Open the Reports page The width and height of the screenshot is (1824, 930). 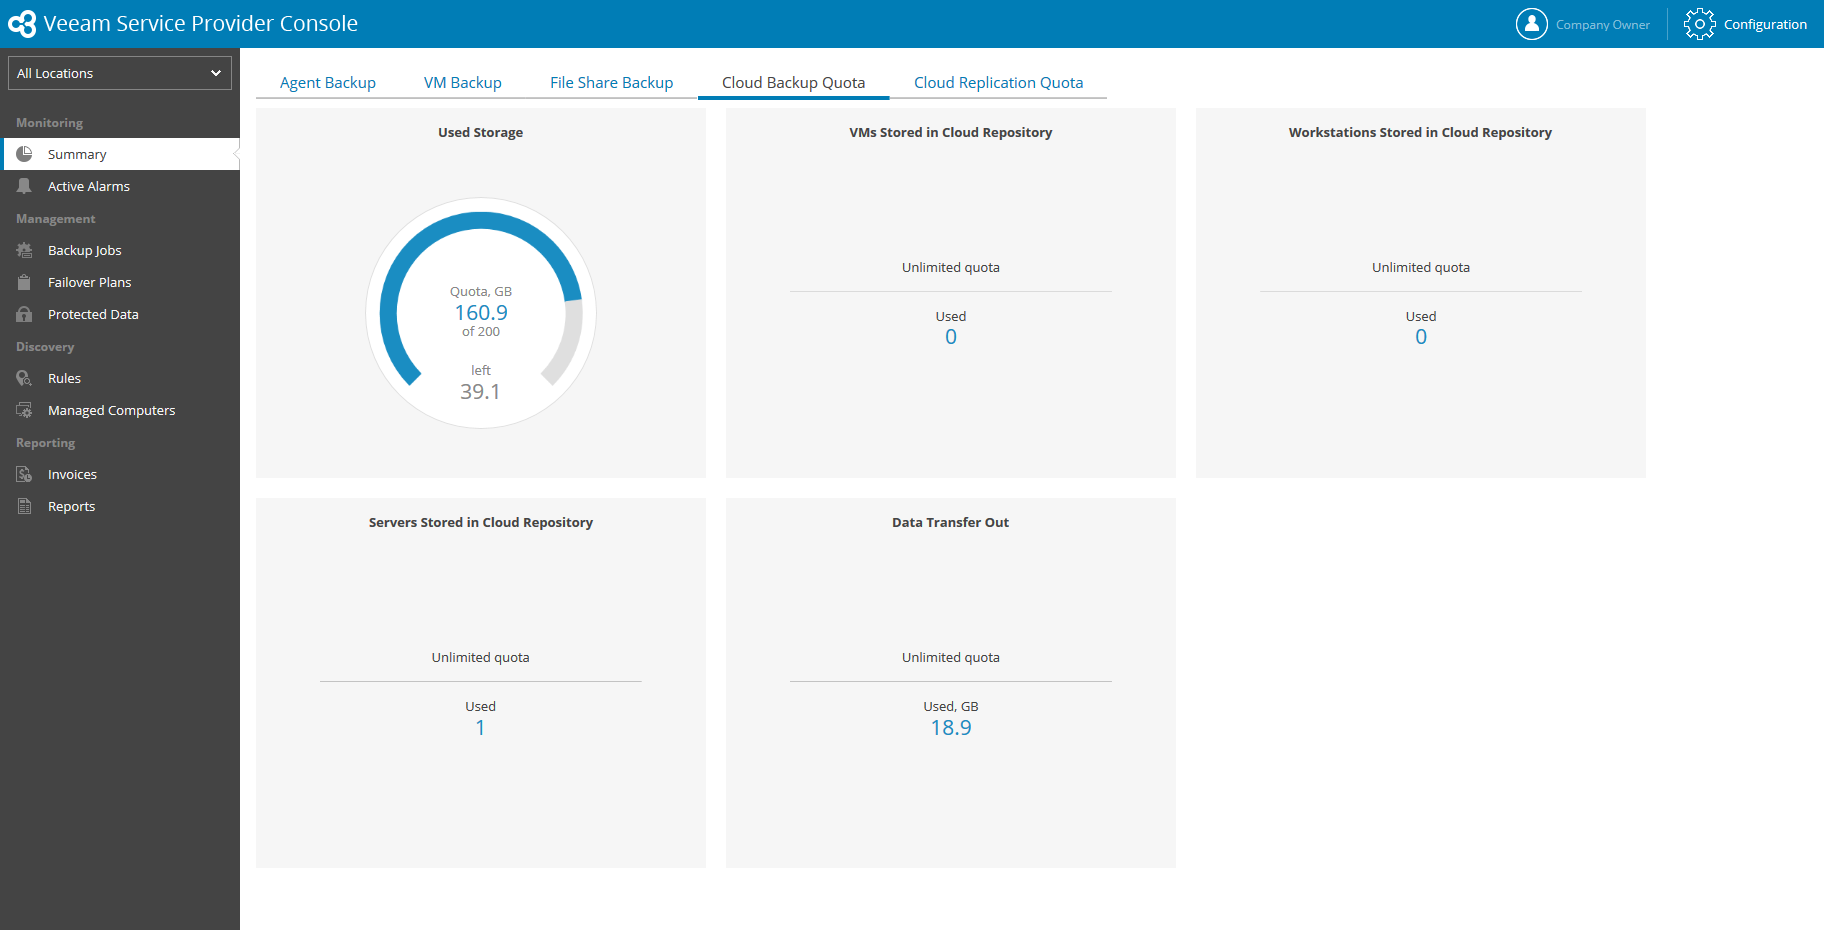click(x=120, y=506)
